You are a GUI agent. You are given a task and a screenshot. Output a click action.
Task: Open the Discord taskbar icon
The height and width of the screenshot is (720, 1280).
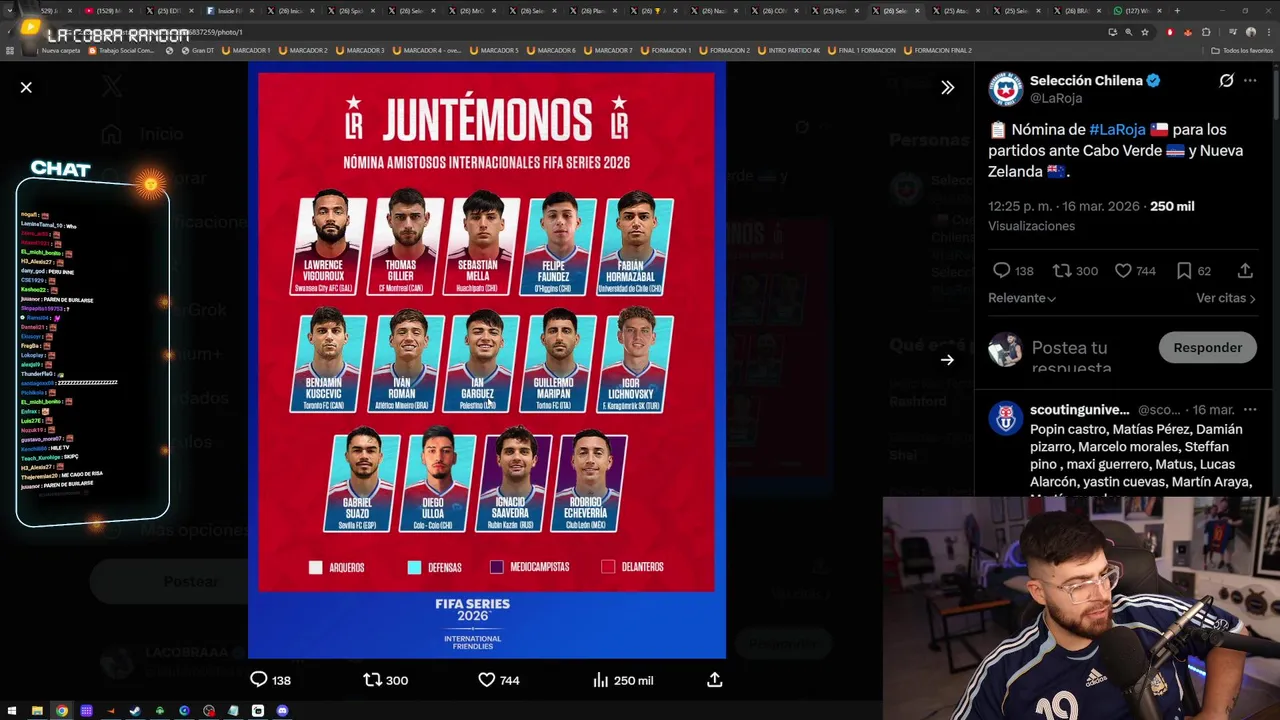tap(282, 711)
